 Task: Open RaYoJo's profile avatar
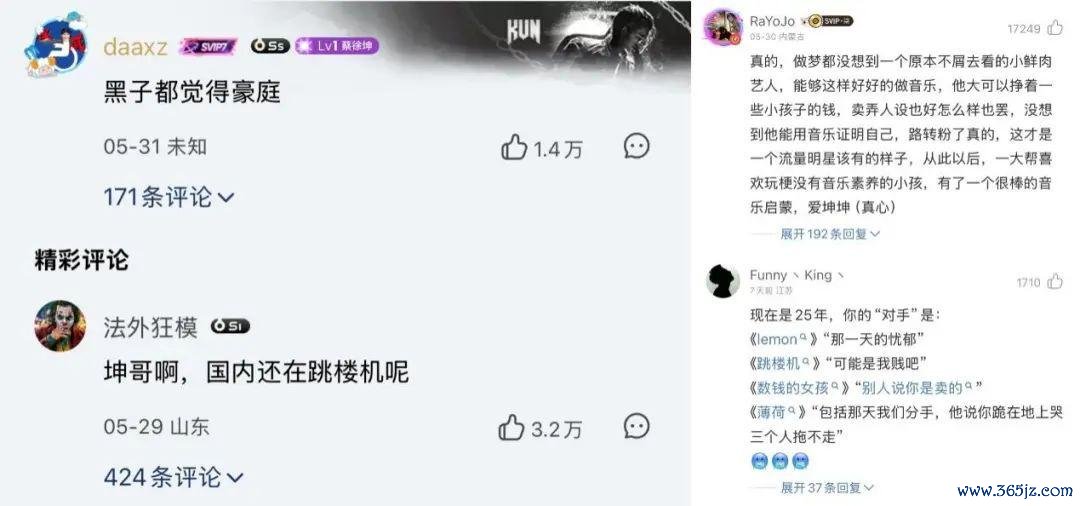[723, 28]
